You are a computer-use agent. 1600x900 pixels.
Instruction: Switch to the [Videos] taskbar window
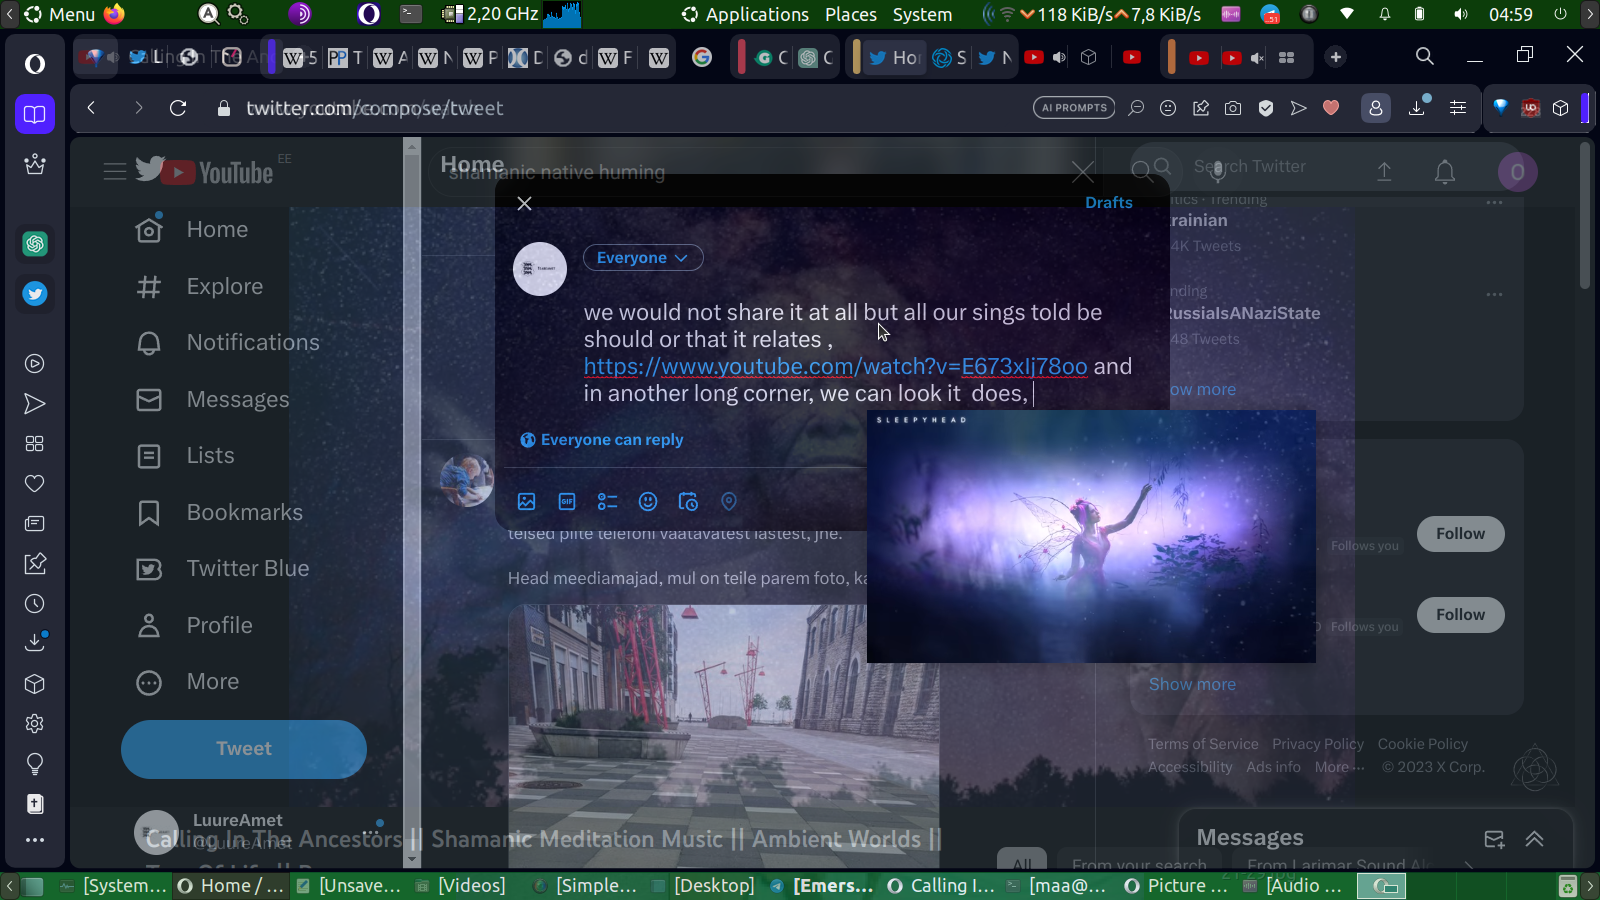click(462, 886)
